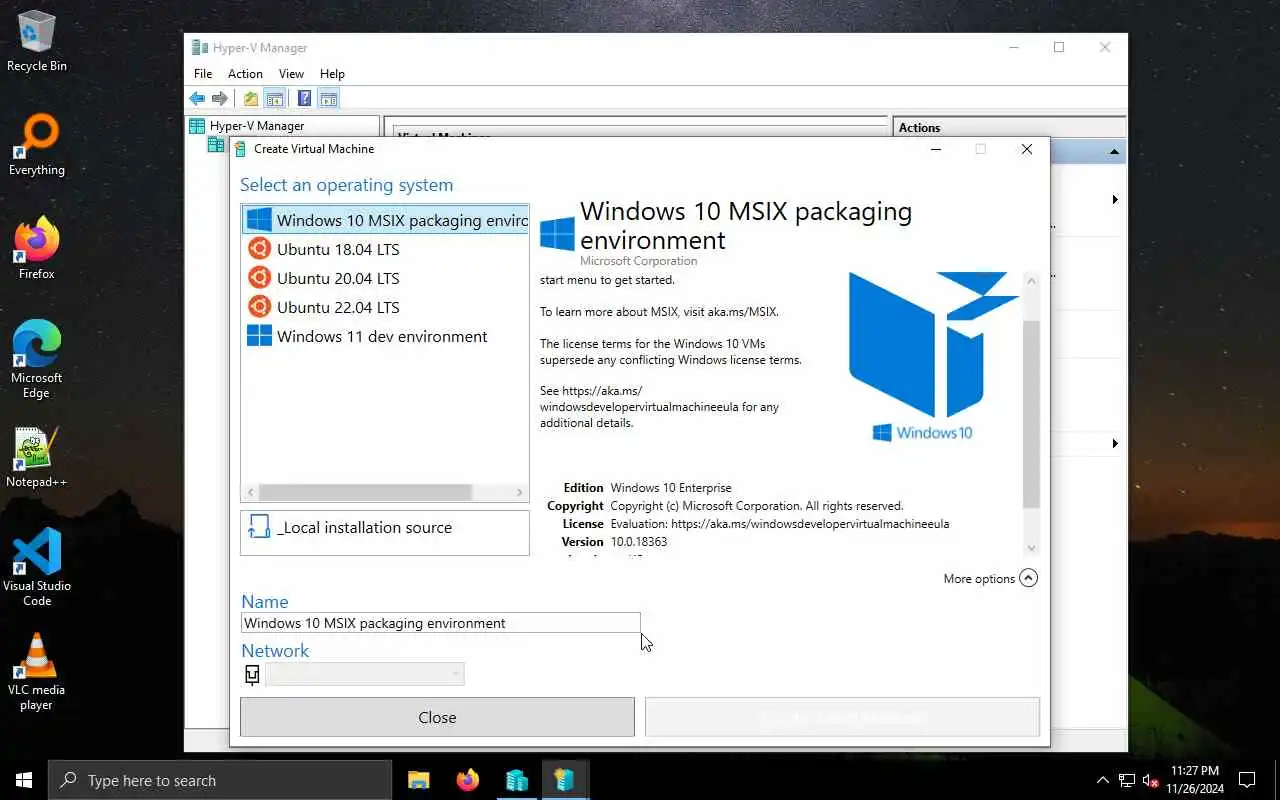Click the Ubuntu 22.04 logo icon
The height and width of the screenshot is (800, 1280).
coord(259,307)
